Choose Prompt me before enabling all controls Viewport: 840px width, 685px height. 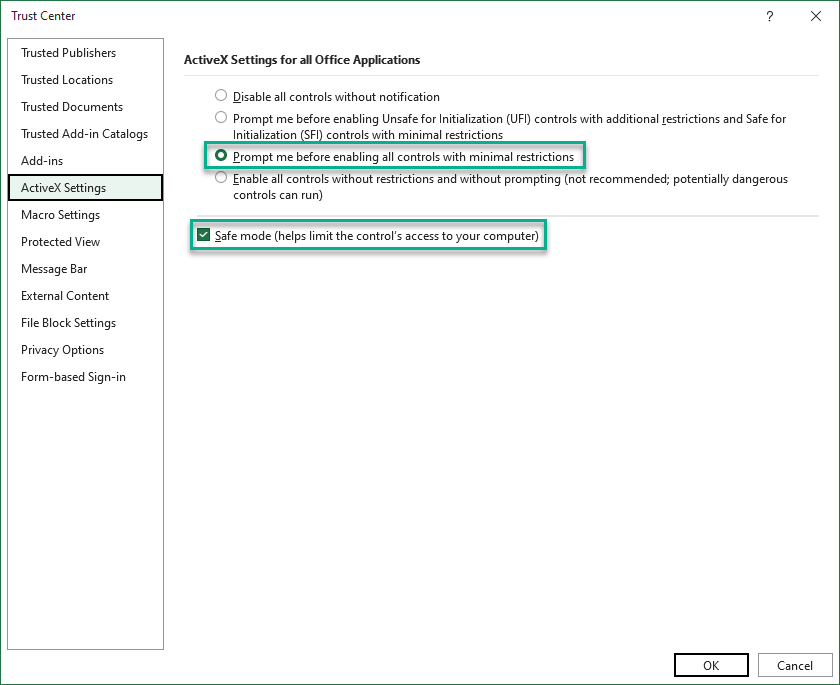point(221,156)
